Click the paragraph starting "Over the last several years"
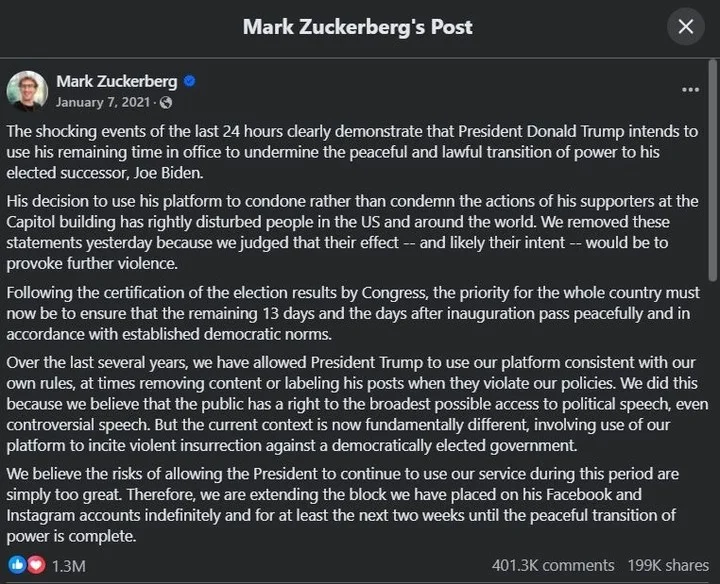 coord(357,404)
